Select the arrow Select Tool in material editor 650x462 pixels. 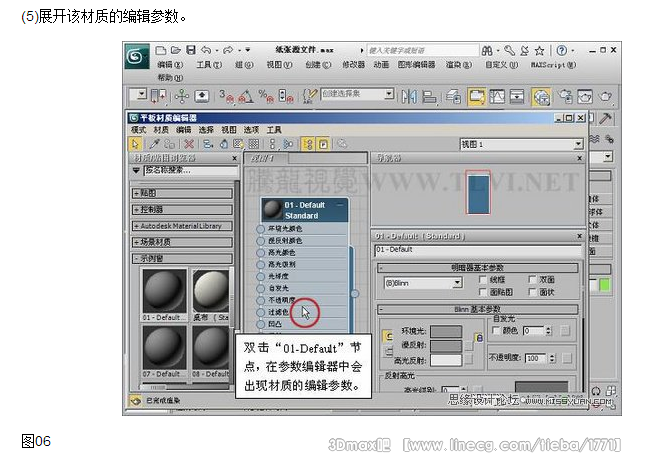(135, 144)
